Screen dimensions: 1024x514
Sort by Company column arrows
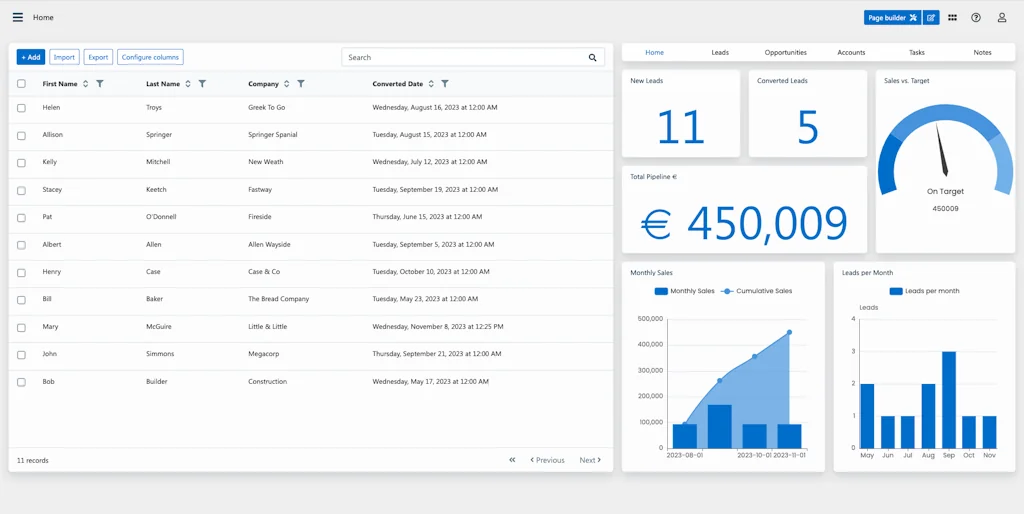287,84
